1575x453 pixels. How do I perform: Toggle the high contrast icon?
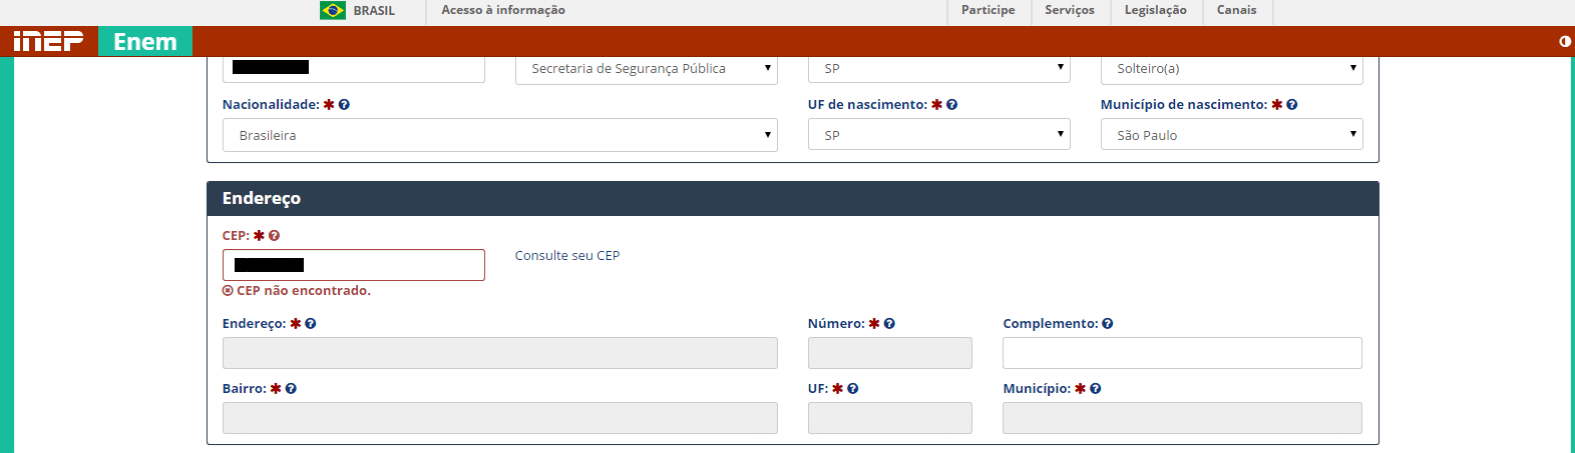(x=1565, y=42)
